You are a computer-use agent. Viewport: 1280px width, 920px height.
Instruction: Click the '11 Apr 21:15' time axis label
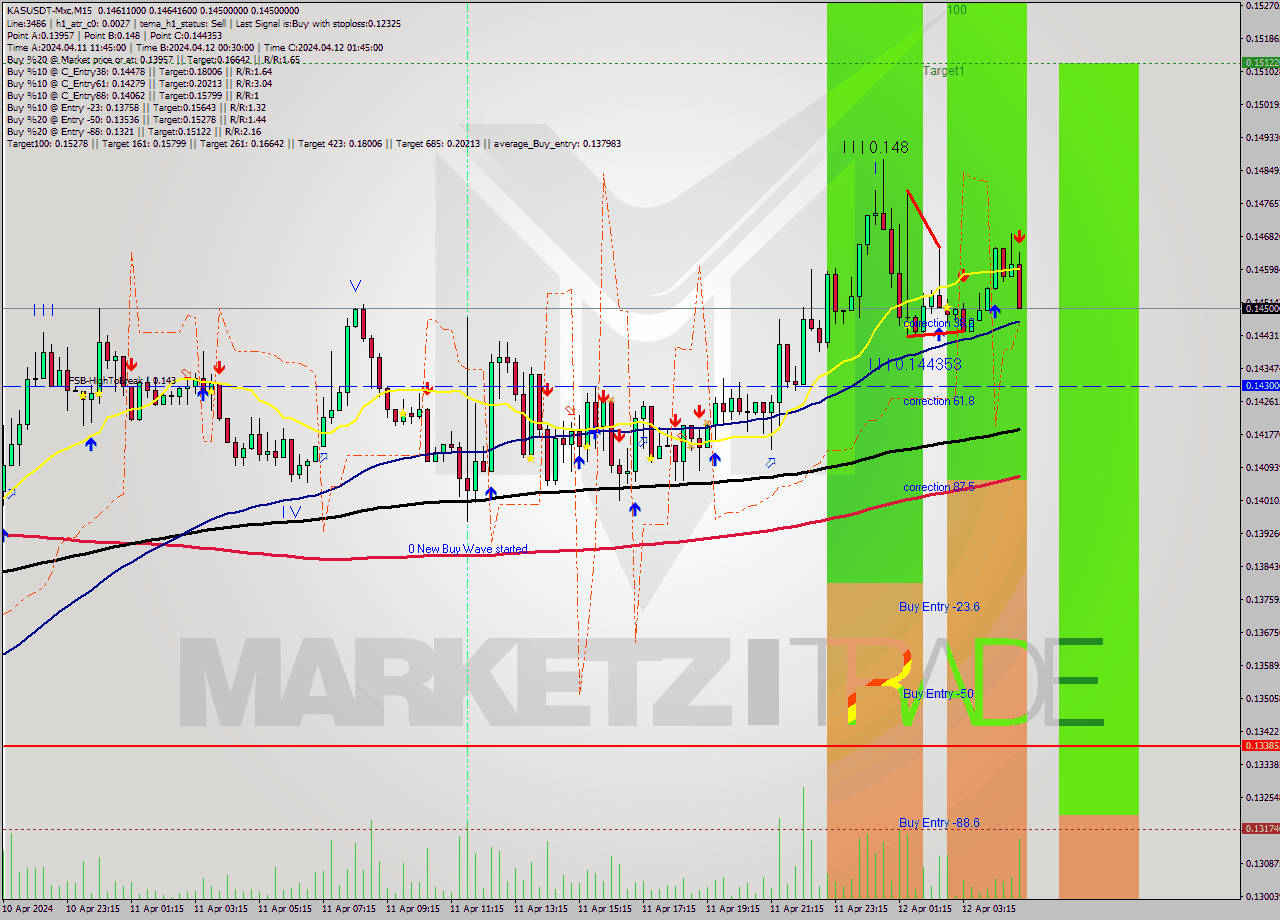click(x=796, y=909)
